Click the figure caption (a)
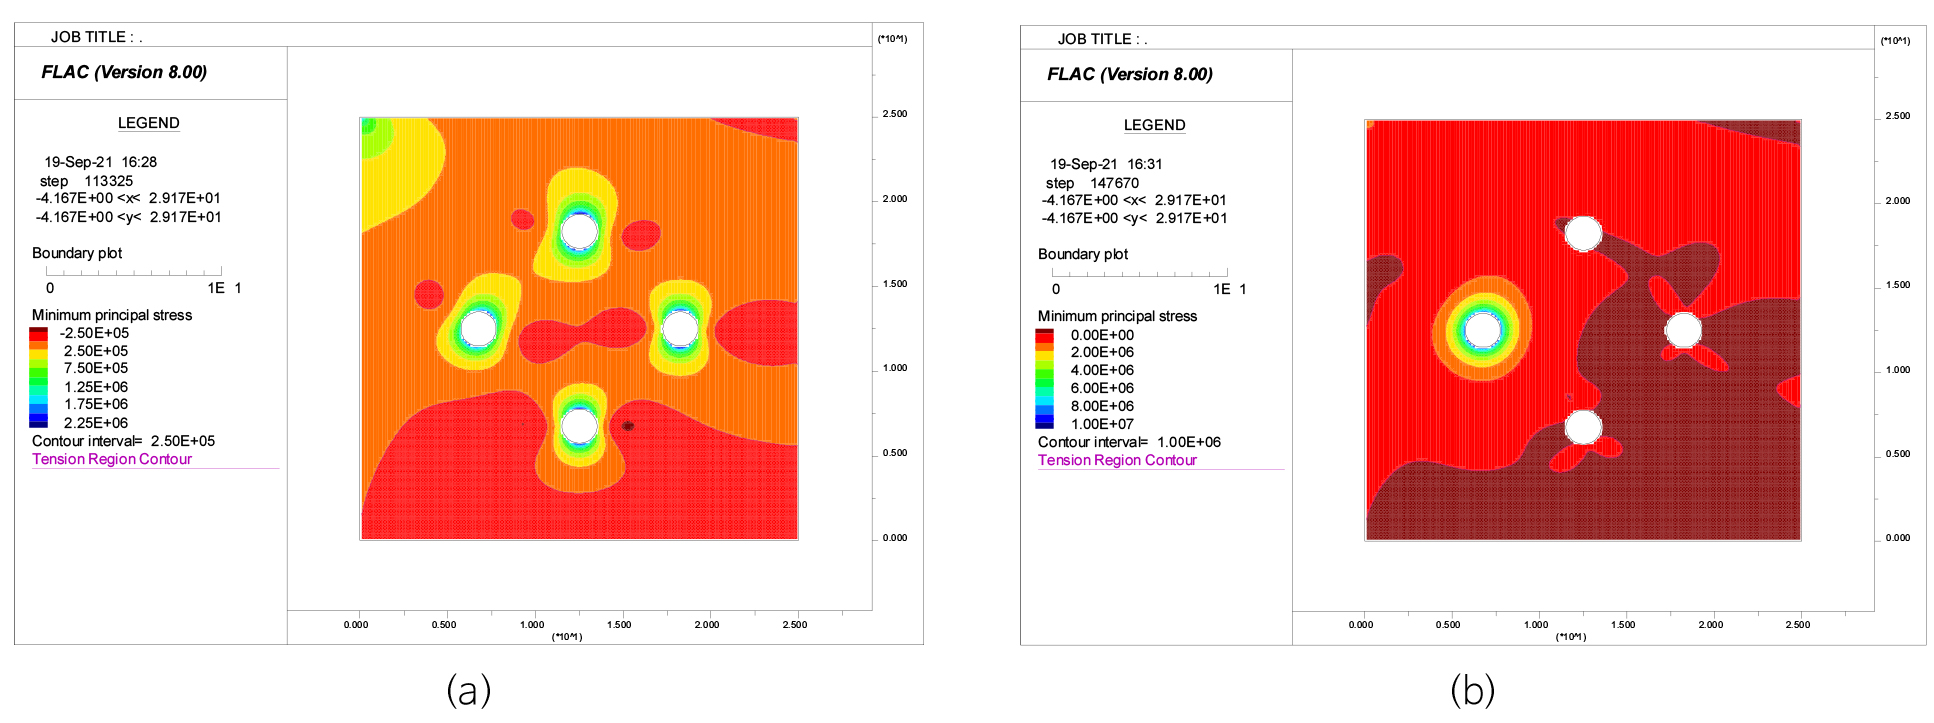1934x723 pixels. click(x=468, y=691)
